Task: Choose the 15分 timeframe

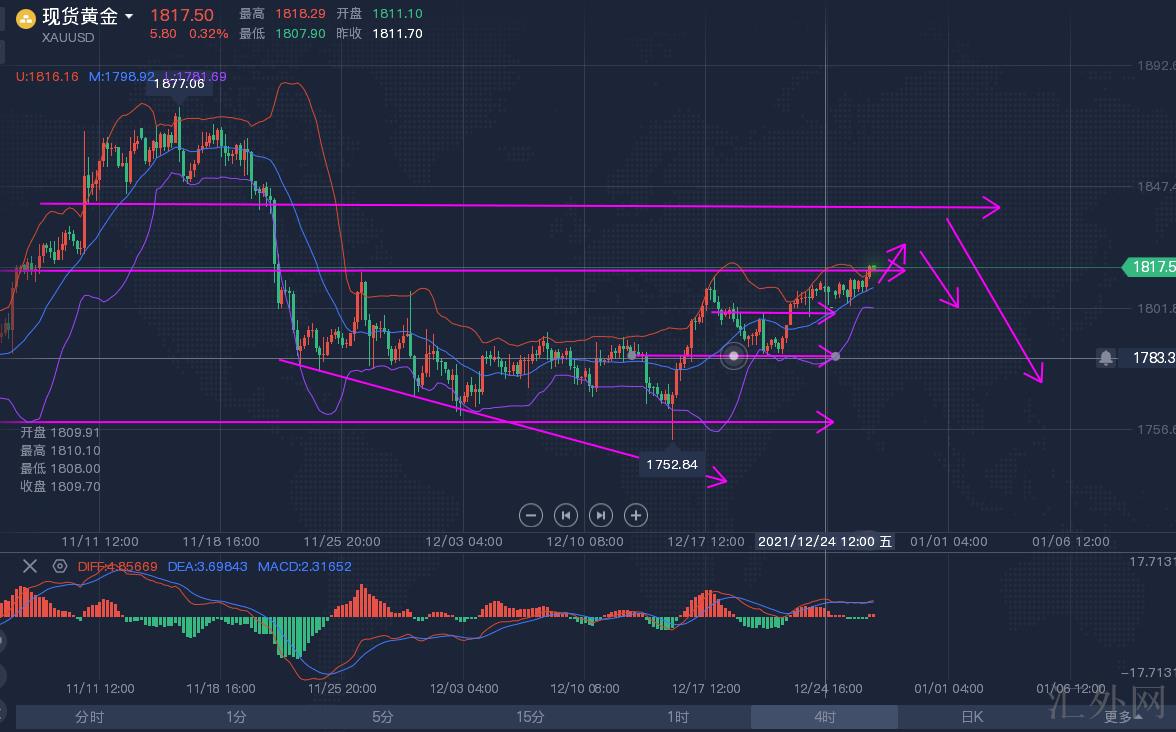Action: pyautogui.click(x=530, y=717)
